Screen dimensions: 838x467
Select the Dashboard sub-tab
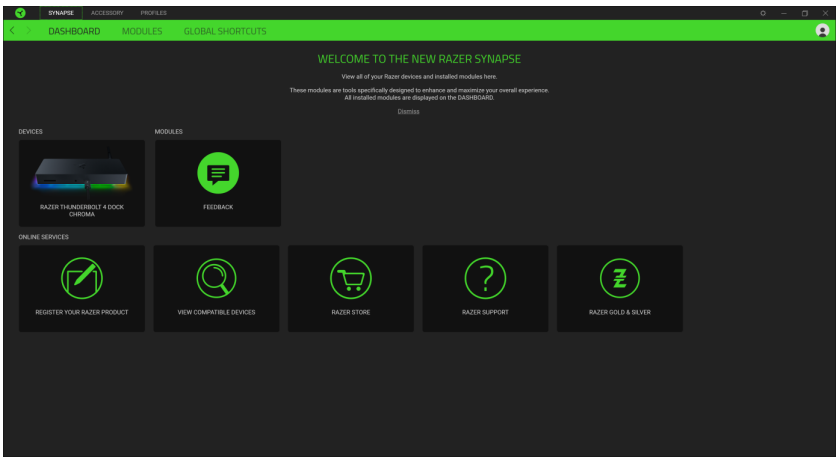tap(75, 32)
